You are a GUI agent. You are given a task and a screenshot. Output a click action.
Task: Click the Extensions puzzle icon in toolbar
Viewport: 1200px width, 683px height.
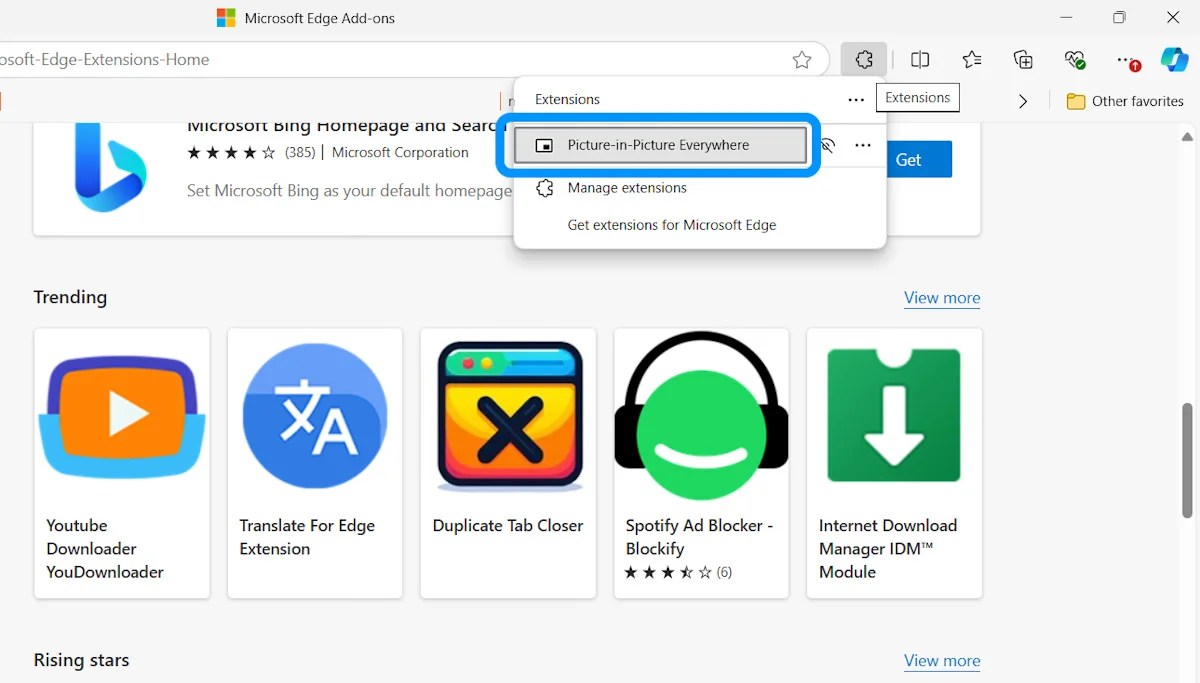click(864, 60)
